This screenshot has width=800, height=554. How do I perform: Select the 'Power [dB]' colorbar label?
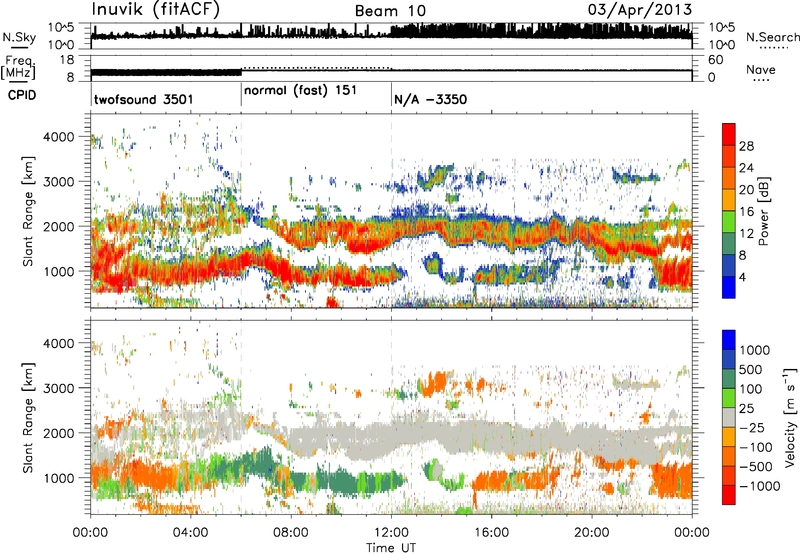point(763,211)
